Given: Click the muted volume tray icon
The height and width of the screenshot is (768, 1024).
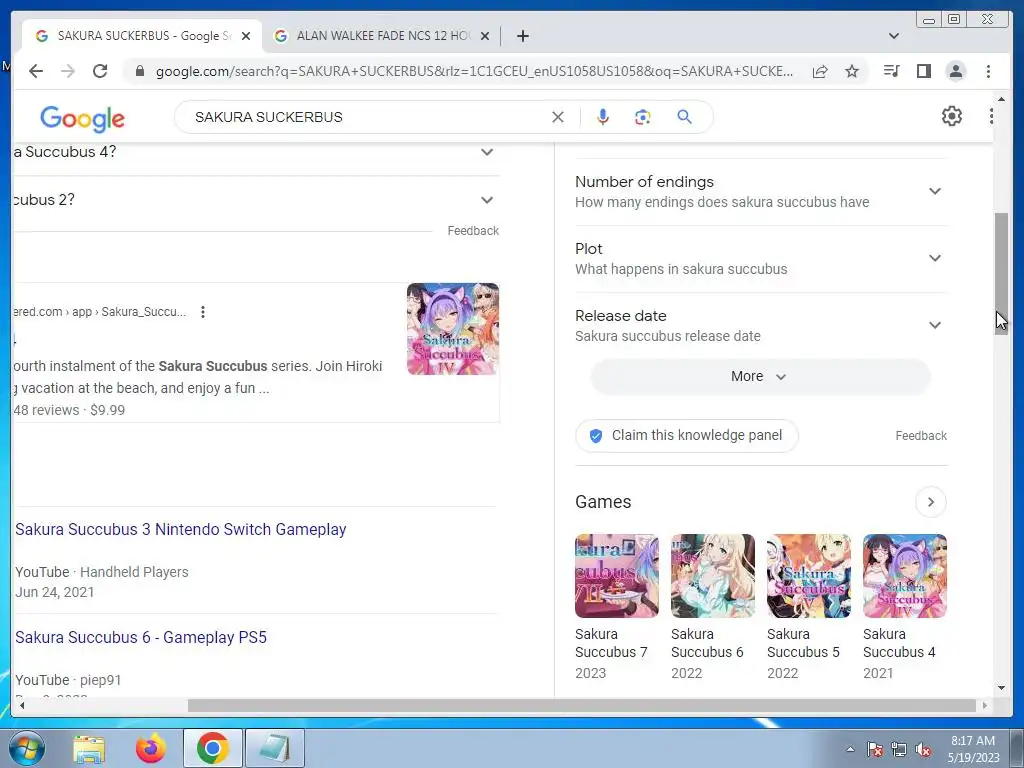Looking at the screenshot, I should click(x=923, y=750).
